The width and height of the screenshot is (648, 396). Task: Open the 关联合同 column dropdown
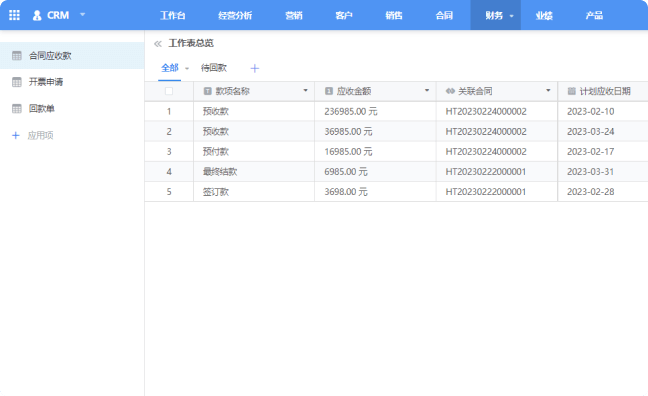548,91
